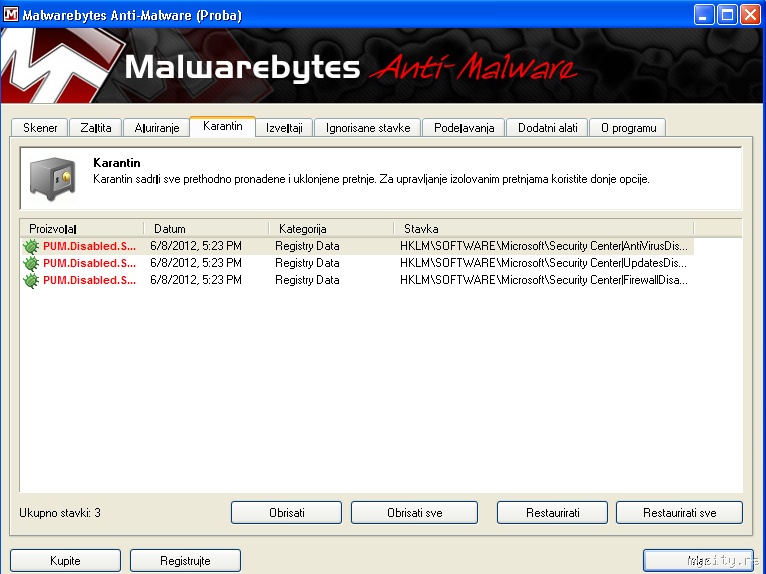Click Restaurirati sve button

point(680,512)
